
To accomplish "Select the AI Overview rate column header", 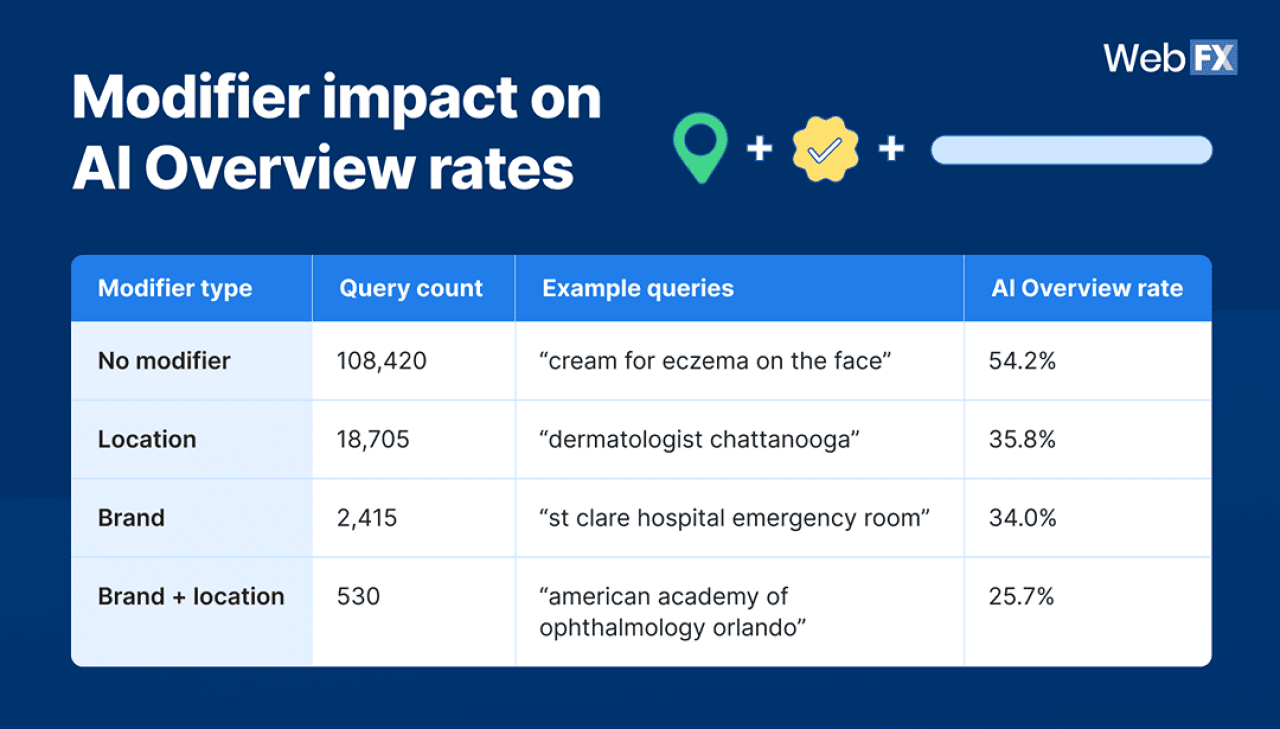I will click(1087, 288).
